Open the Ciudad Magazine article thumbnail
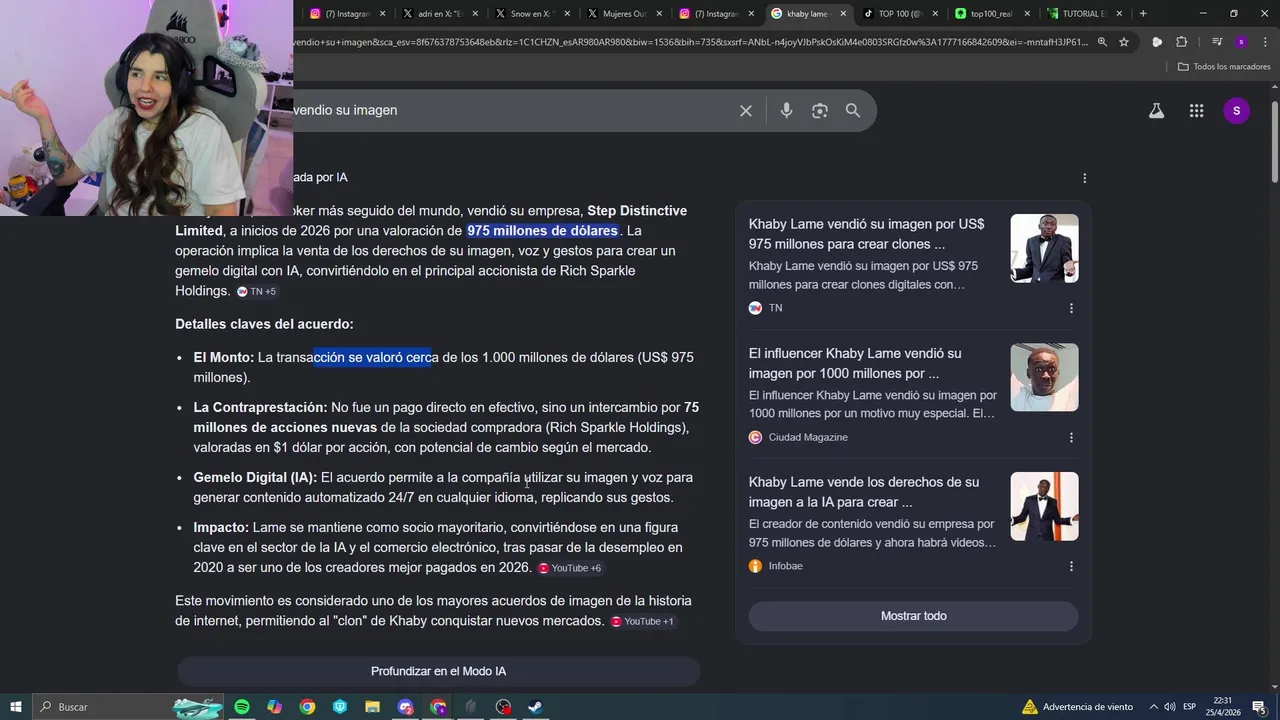1280x720 pixels. click(1044, 378)
